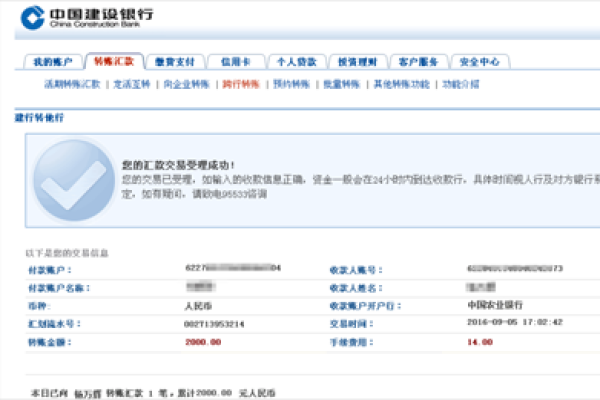Go to the 批量转账 link
Viewport: 600px width, 400px height.
point(342,84)
